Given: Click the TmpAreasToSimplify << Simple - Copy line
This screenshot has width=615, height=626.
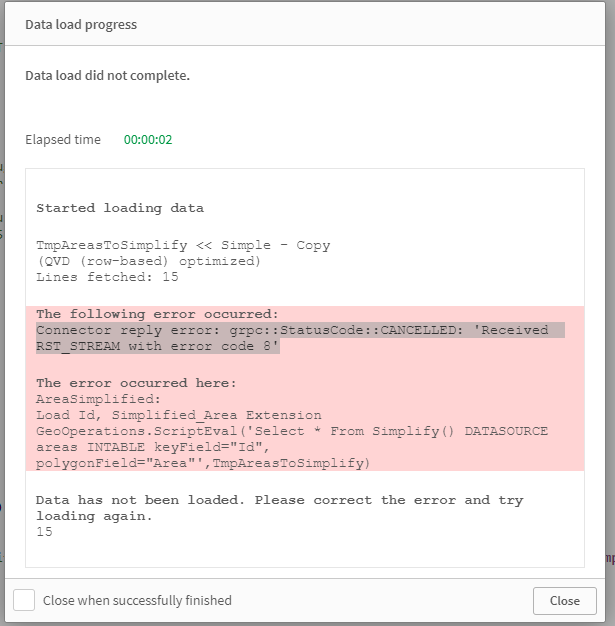Looking at the screenshot, I should (183, 245).
